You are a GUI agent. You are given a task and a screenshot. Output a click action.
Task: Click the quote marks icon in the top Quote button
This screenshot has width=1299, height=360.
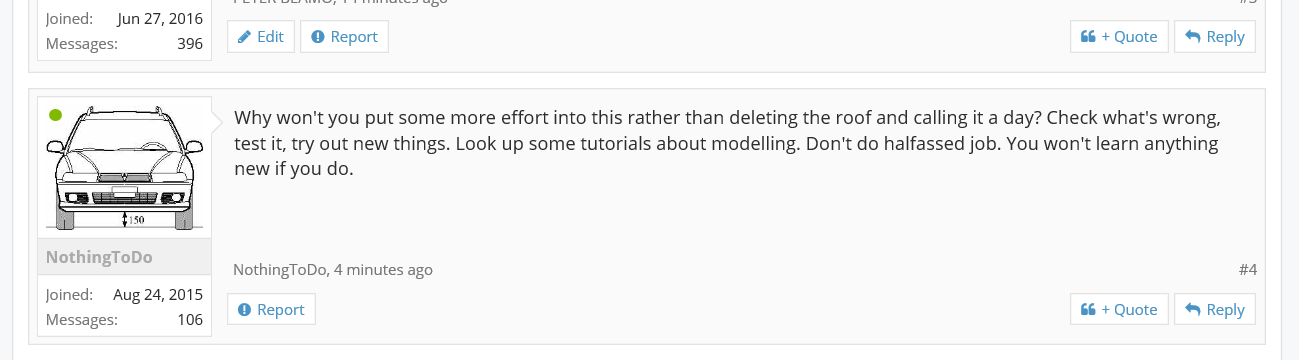tap(1088, 37)
